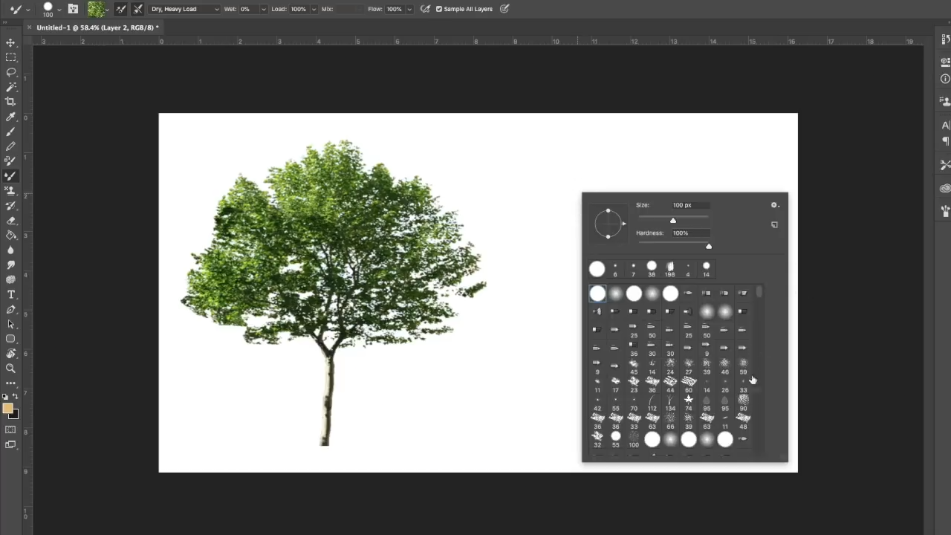Expand the Flow percentage dropdown arrow
This screenshot has height=535, width=951.
click(x=409, y=9)
